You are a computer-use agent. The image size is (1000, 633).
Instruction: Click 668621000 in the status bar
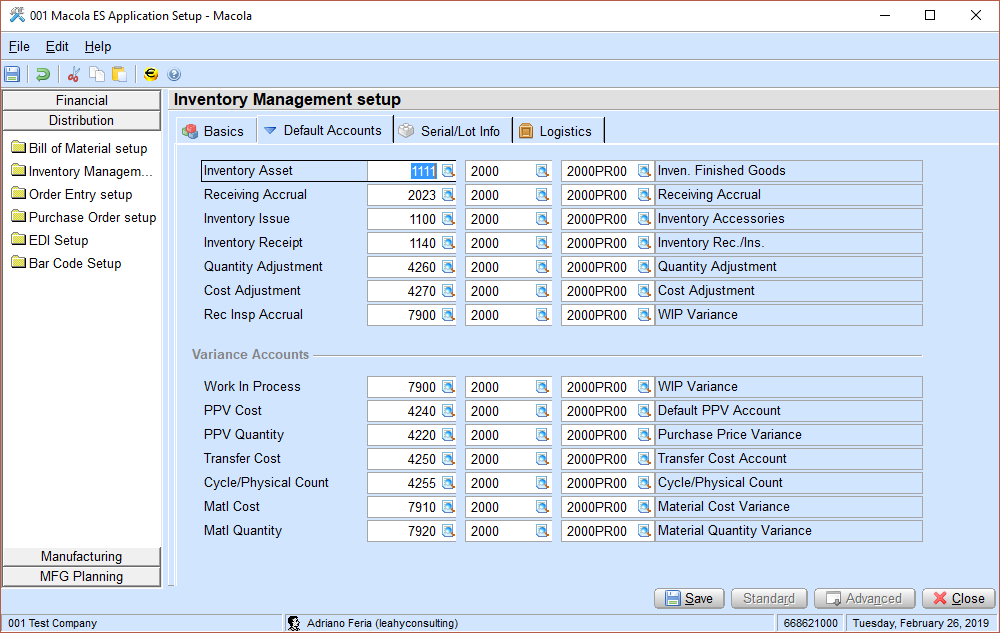[811, 623]
